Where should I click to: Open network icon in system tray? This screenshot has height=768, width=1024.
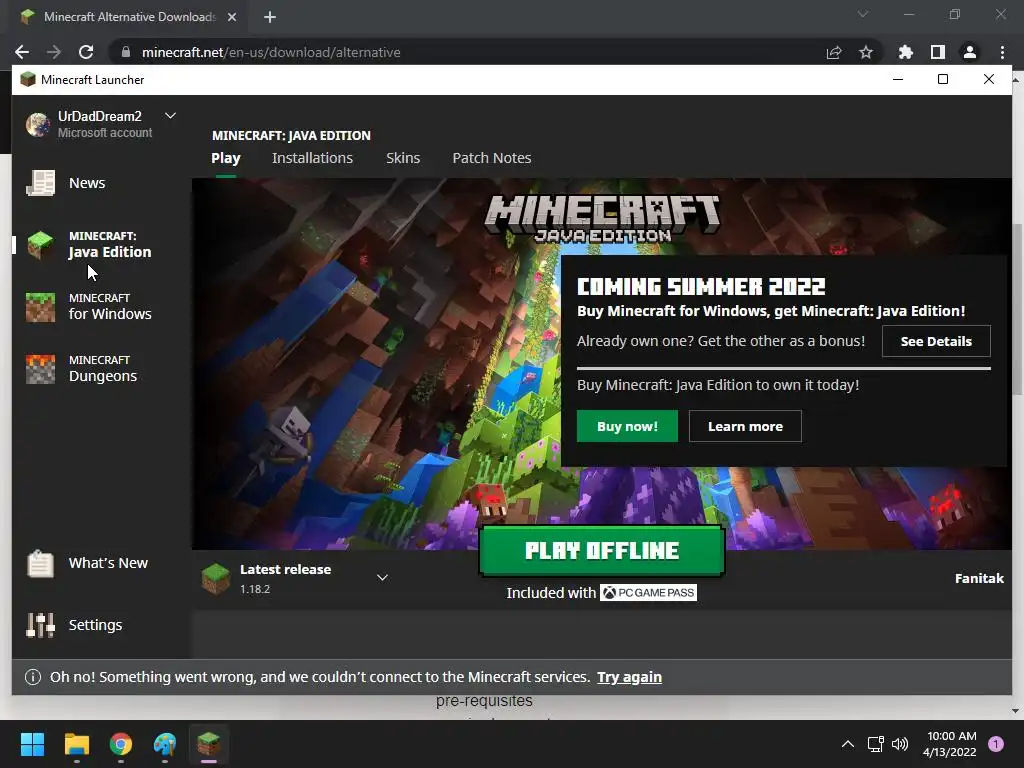coord(875,744)
